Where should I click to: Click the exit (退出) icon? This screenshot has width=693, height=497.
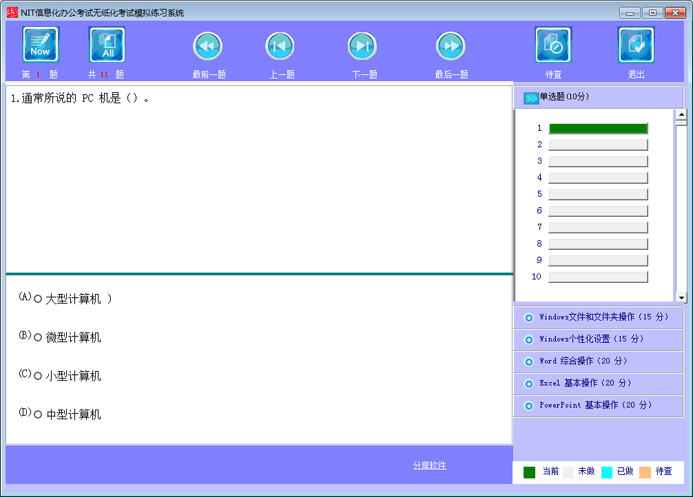click(x=636, y=45)
